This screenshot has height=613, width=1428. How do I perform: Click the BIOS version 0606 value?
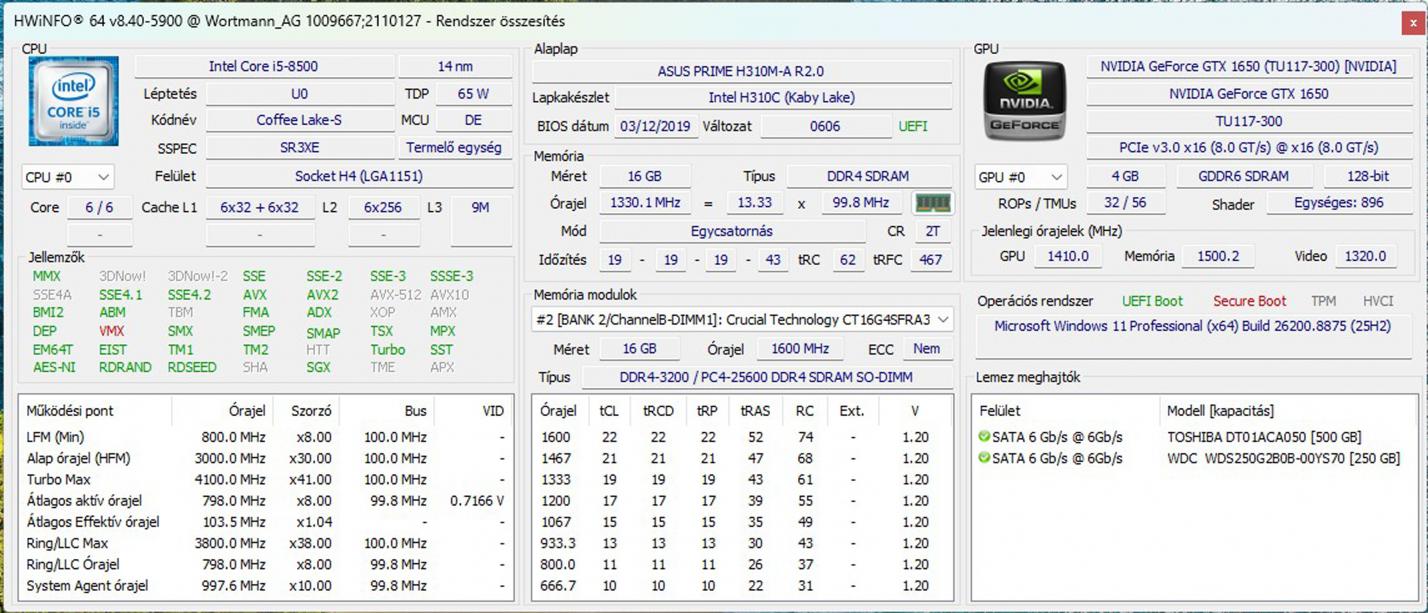pos(825,127)
